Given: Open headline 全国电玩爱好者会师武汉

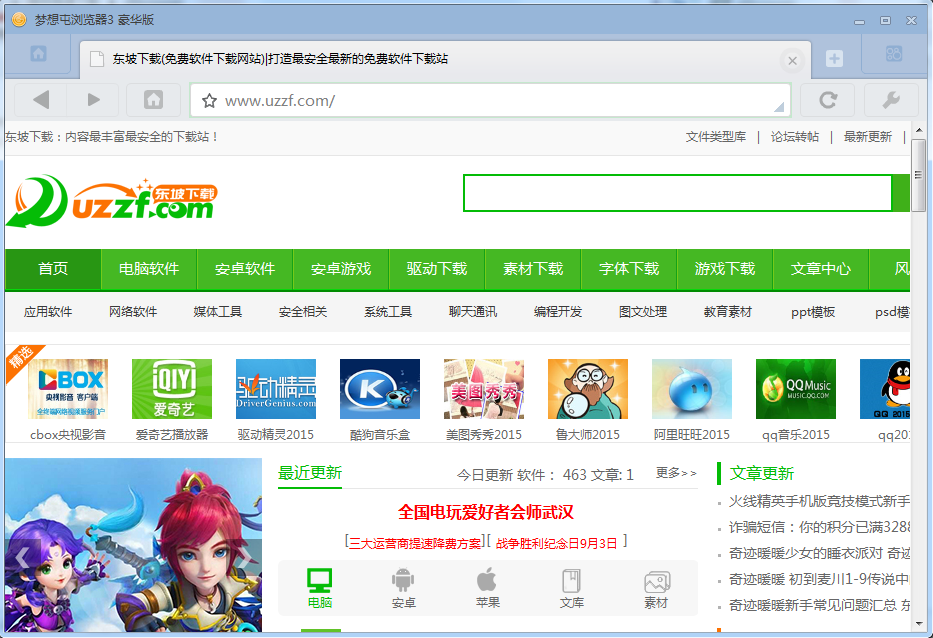Looking at the screenshot, I should coord(486,512).
